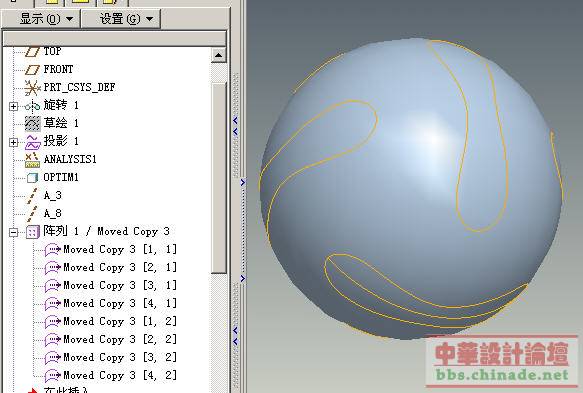Select the A_3 axis icon
This screenshot has height=393, width=583.
click(32, 196)
